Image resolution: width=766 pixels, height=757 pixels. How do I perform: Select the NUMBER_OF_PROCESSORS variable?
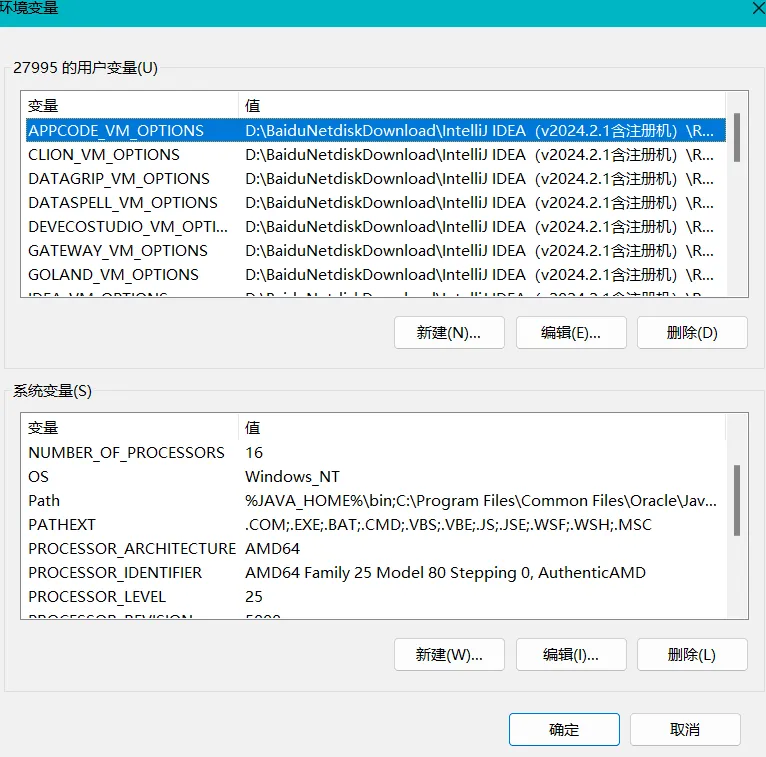click(126, 453)
